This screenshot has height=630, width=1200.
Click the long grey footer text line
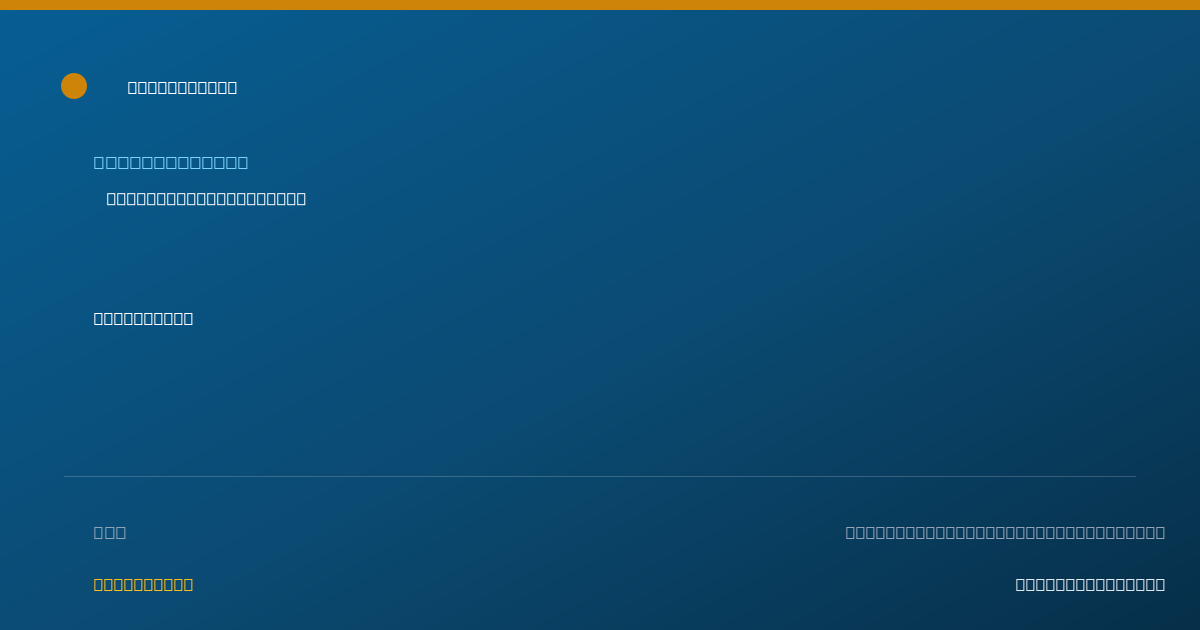(x=1005, y=532)
